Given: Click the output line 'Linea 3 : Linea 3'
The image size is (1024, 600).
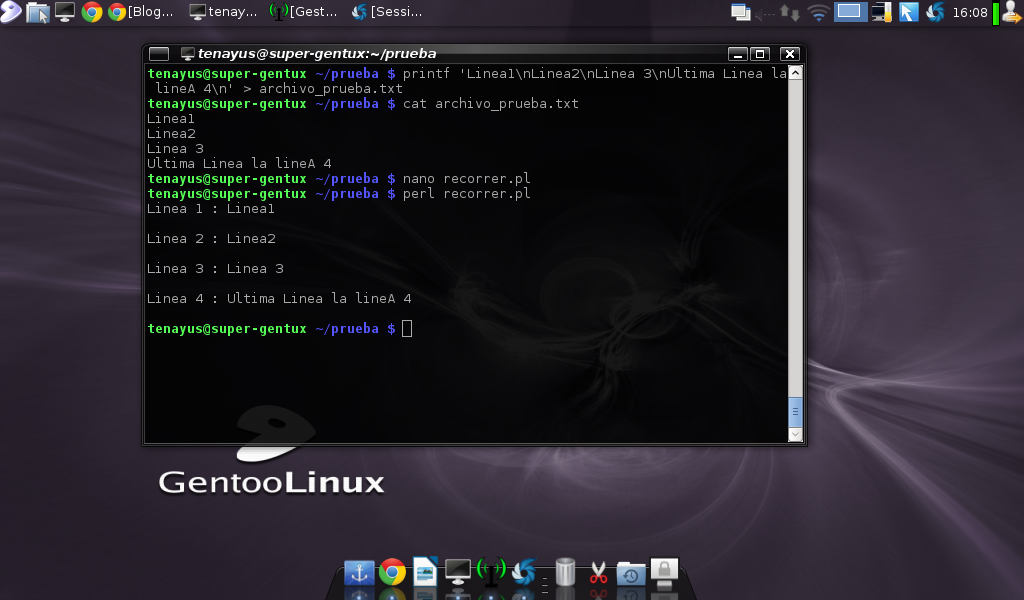Looking at the screenshot, I should (215, 269).
